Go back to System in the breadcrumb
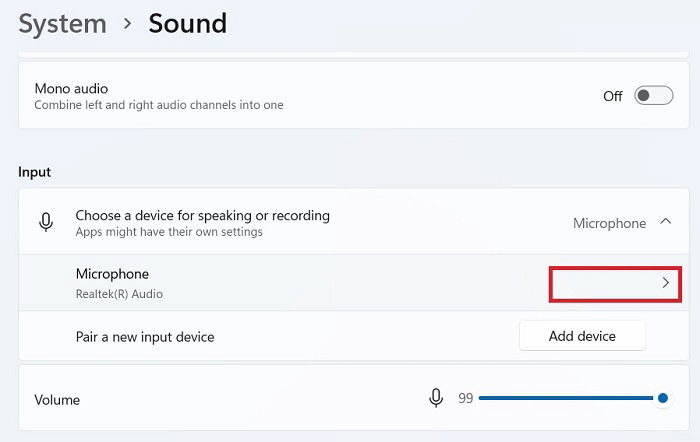The height and width of the screenshot is (442, 700). pyautogui.click(x=62, y=24)
